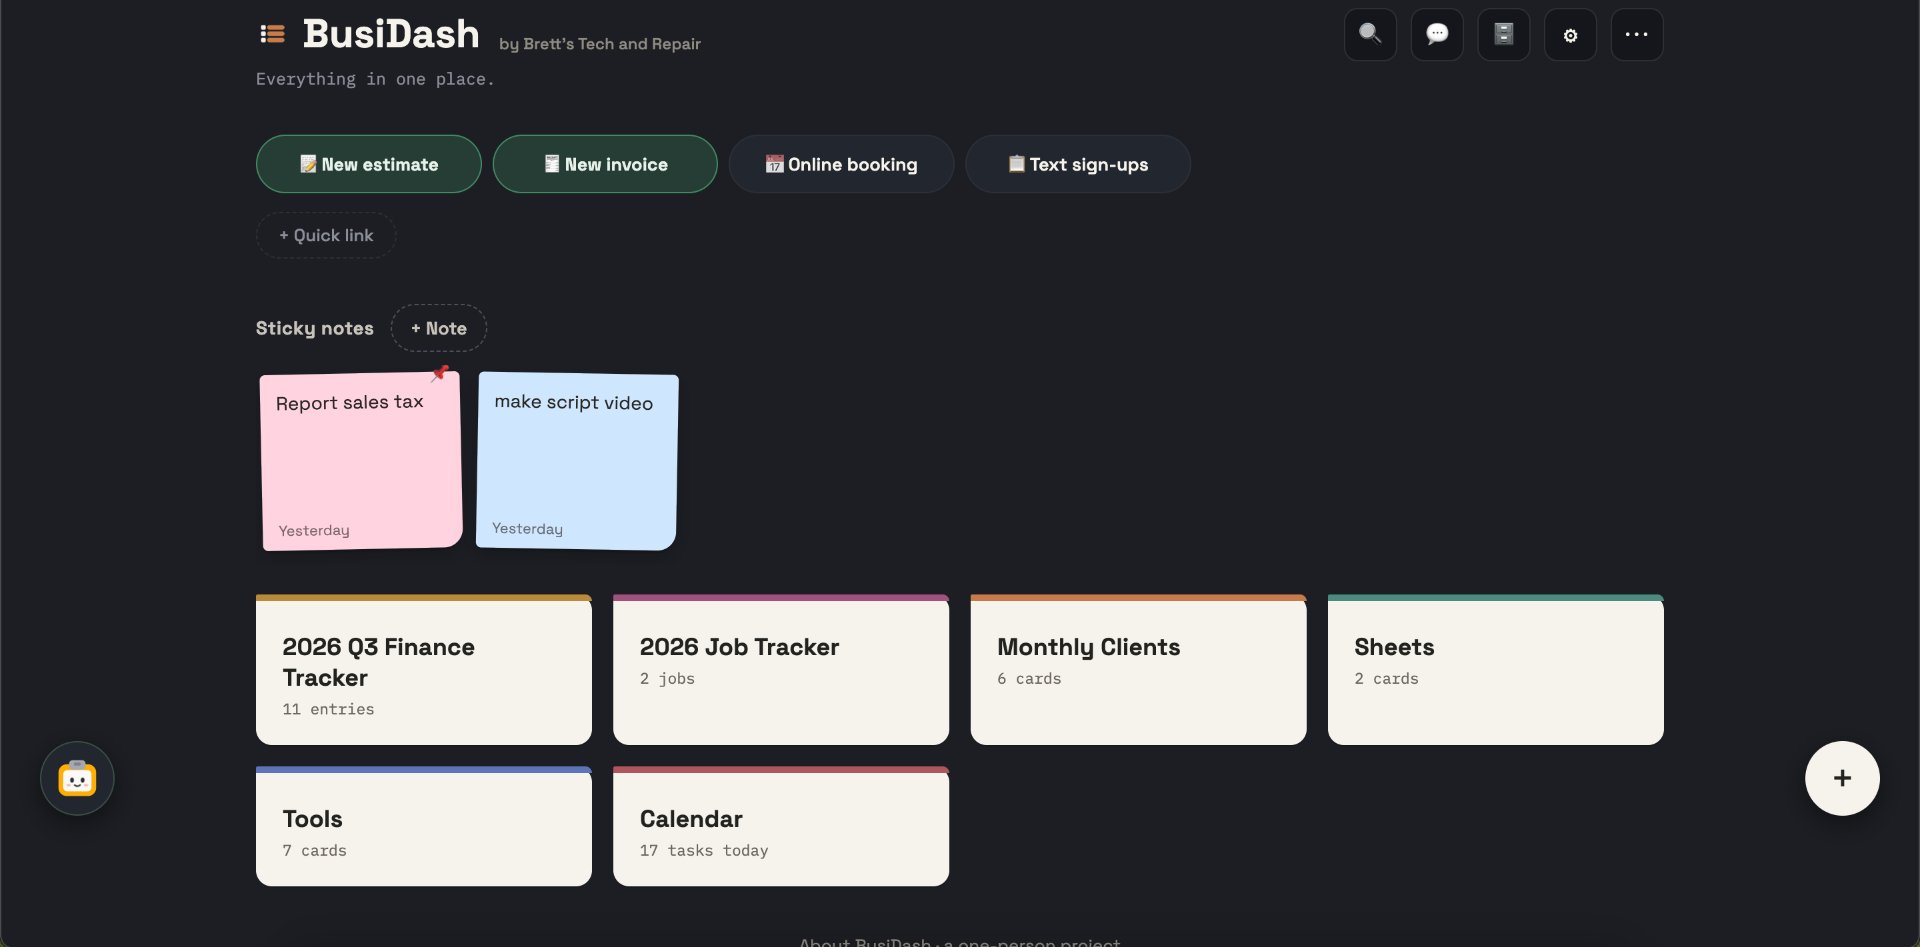The height and width of the screenshot is (947, 1920).
Task: Open settings via the gear icon
Action: pos(1570,35)
